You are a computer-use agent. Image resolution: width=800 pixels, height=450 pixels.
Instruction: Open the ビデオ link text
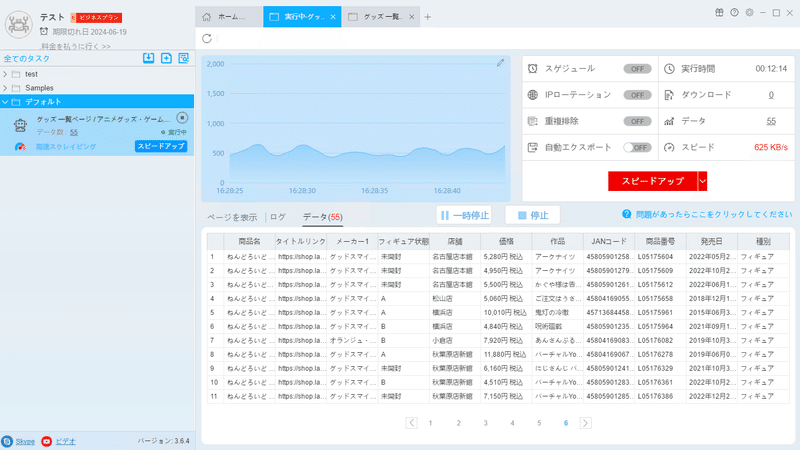point(65,442)
